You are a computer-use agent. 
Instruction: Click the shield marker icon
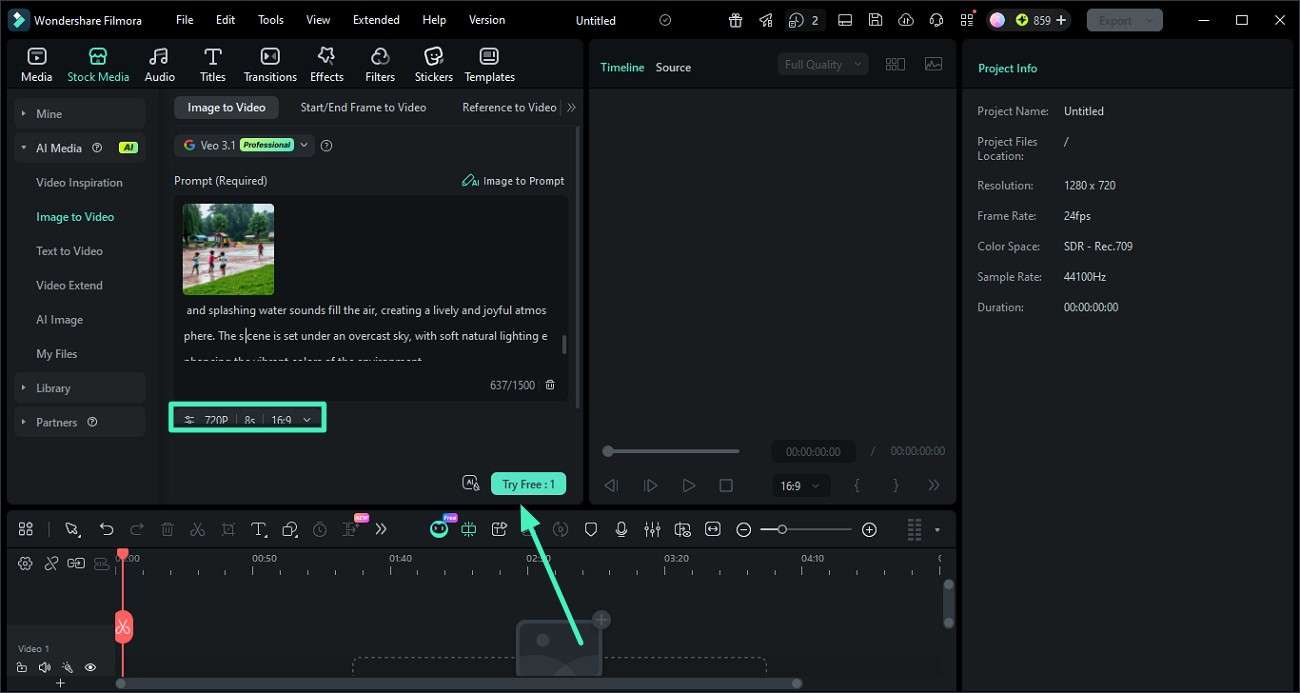[x=591, y=529]
